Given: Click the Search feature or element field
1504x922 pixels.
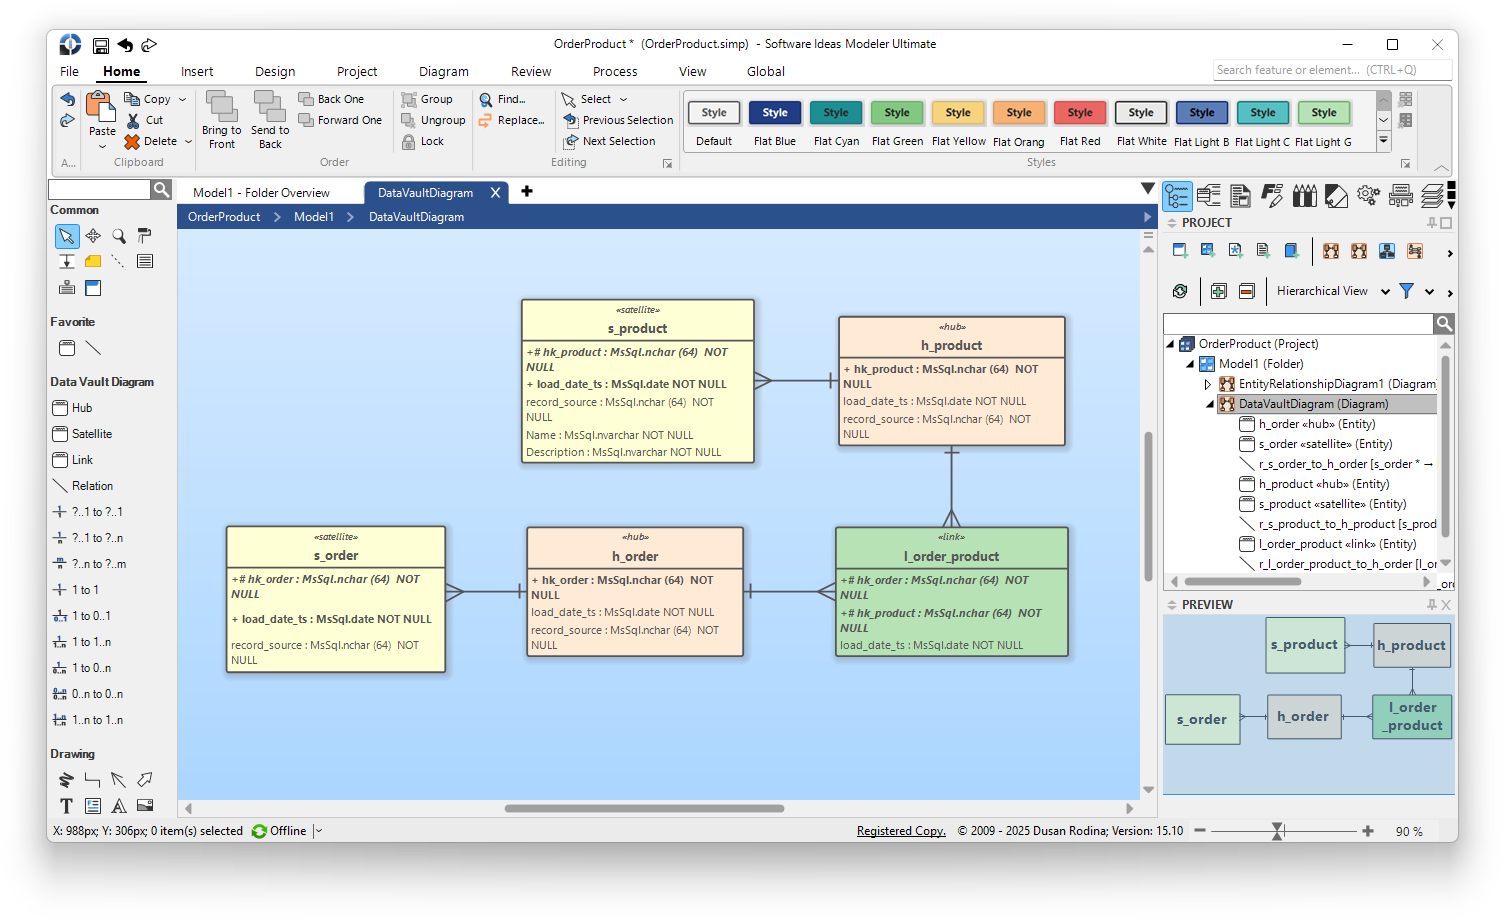Looking at the screenshot, I should tap(1331, 70).
